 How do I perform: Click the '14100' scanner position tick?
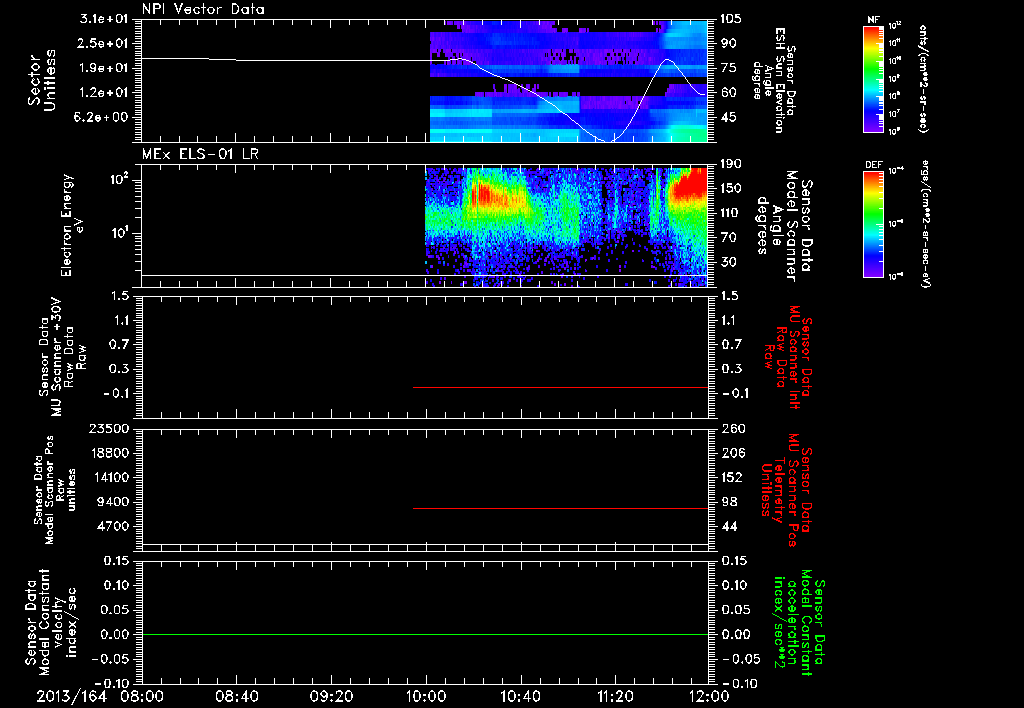(x=108, y=477)
